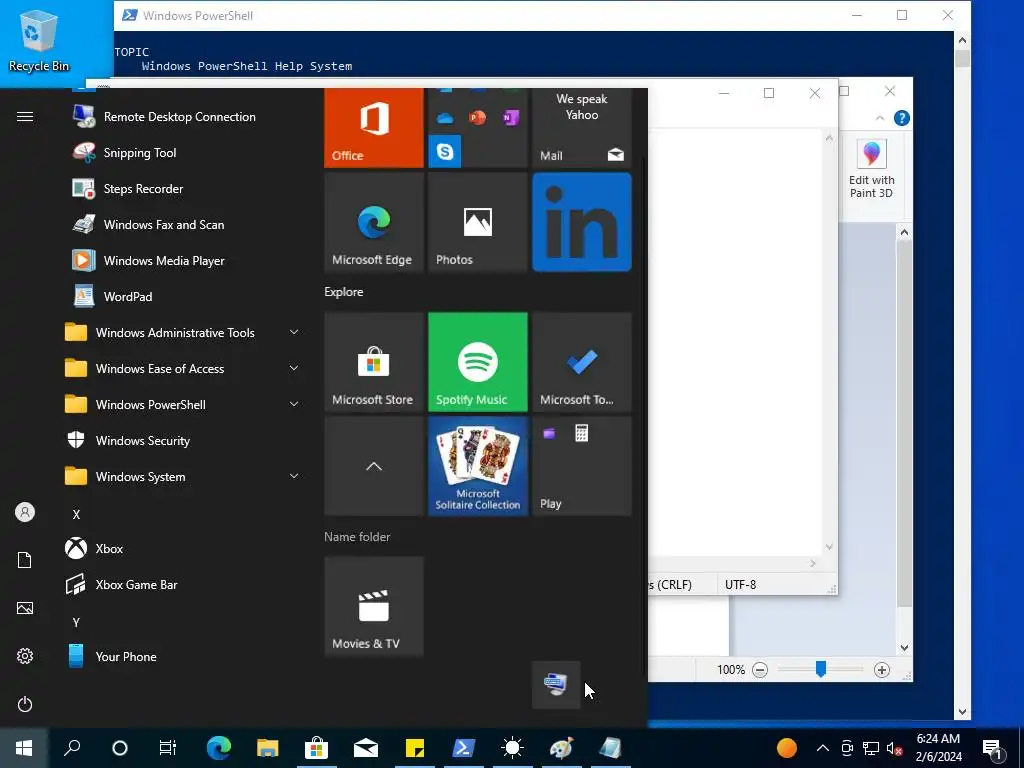1024x768 pixels.
Task: Open Microsoft Solitaire Collection tile
Action: tap(477, 466)
